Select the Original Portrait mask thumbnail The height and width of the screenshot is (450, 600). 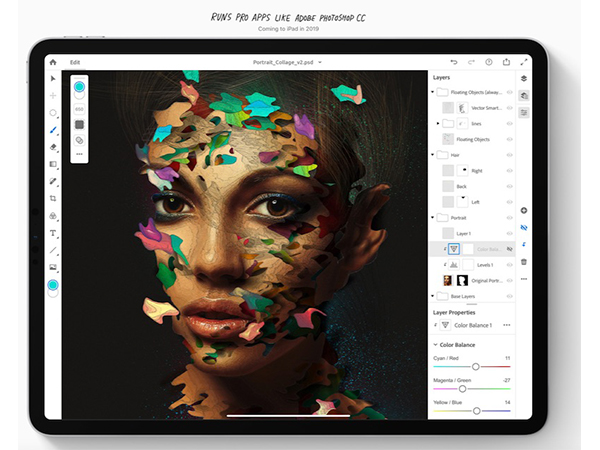click(x=463, y=280)
